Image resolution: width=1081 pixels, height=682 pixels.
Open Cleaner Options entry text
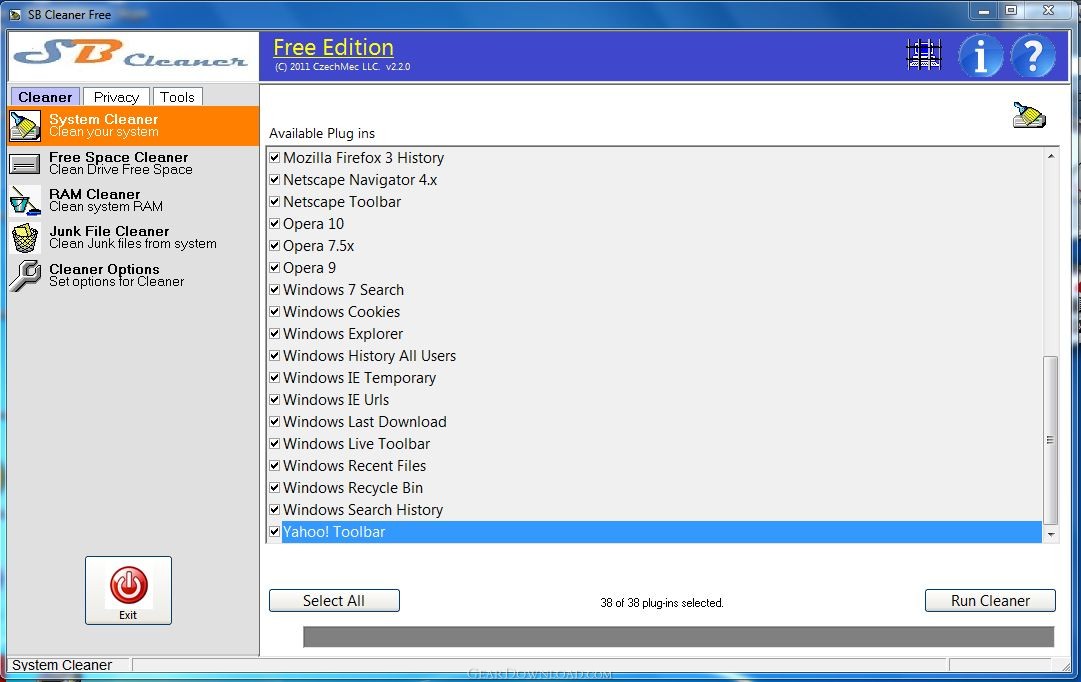click(117, 276)
